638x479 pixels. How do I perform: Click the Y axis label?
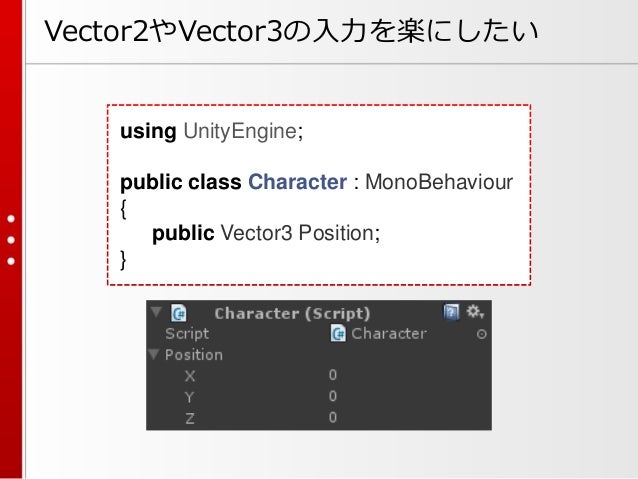point(189,397)
